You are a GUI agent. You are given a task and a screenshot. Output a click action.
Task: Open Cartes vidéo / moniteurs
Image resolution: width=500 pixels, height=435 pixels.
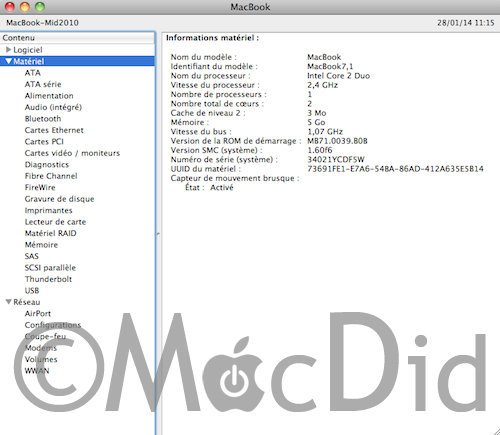tap(72, 153)
